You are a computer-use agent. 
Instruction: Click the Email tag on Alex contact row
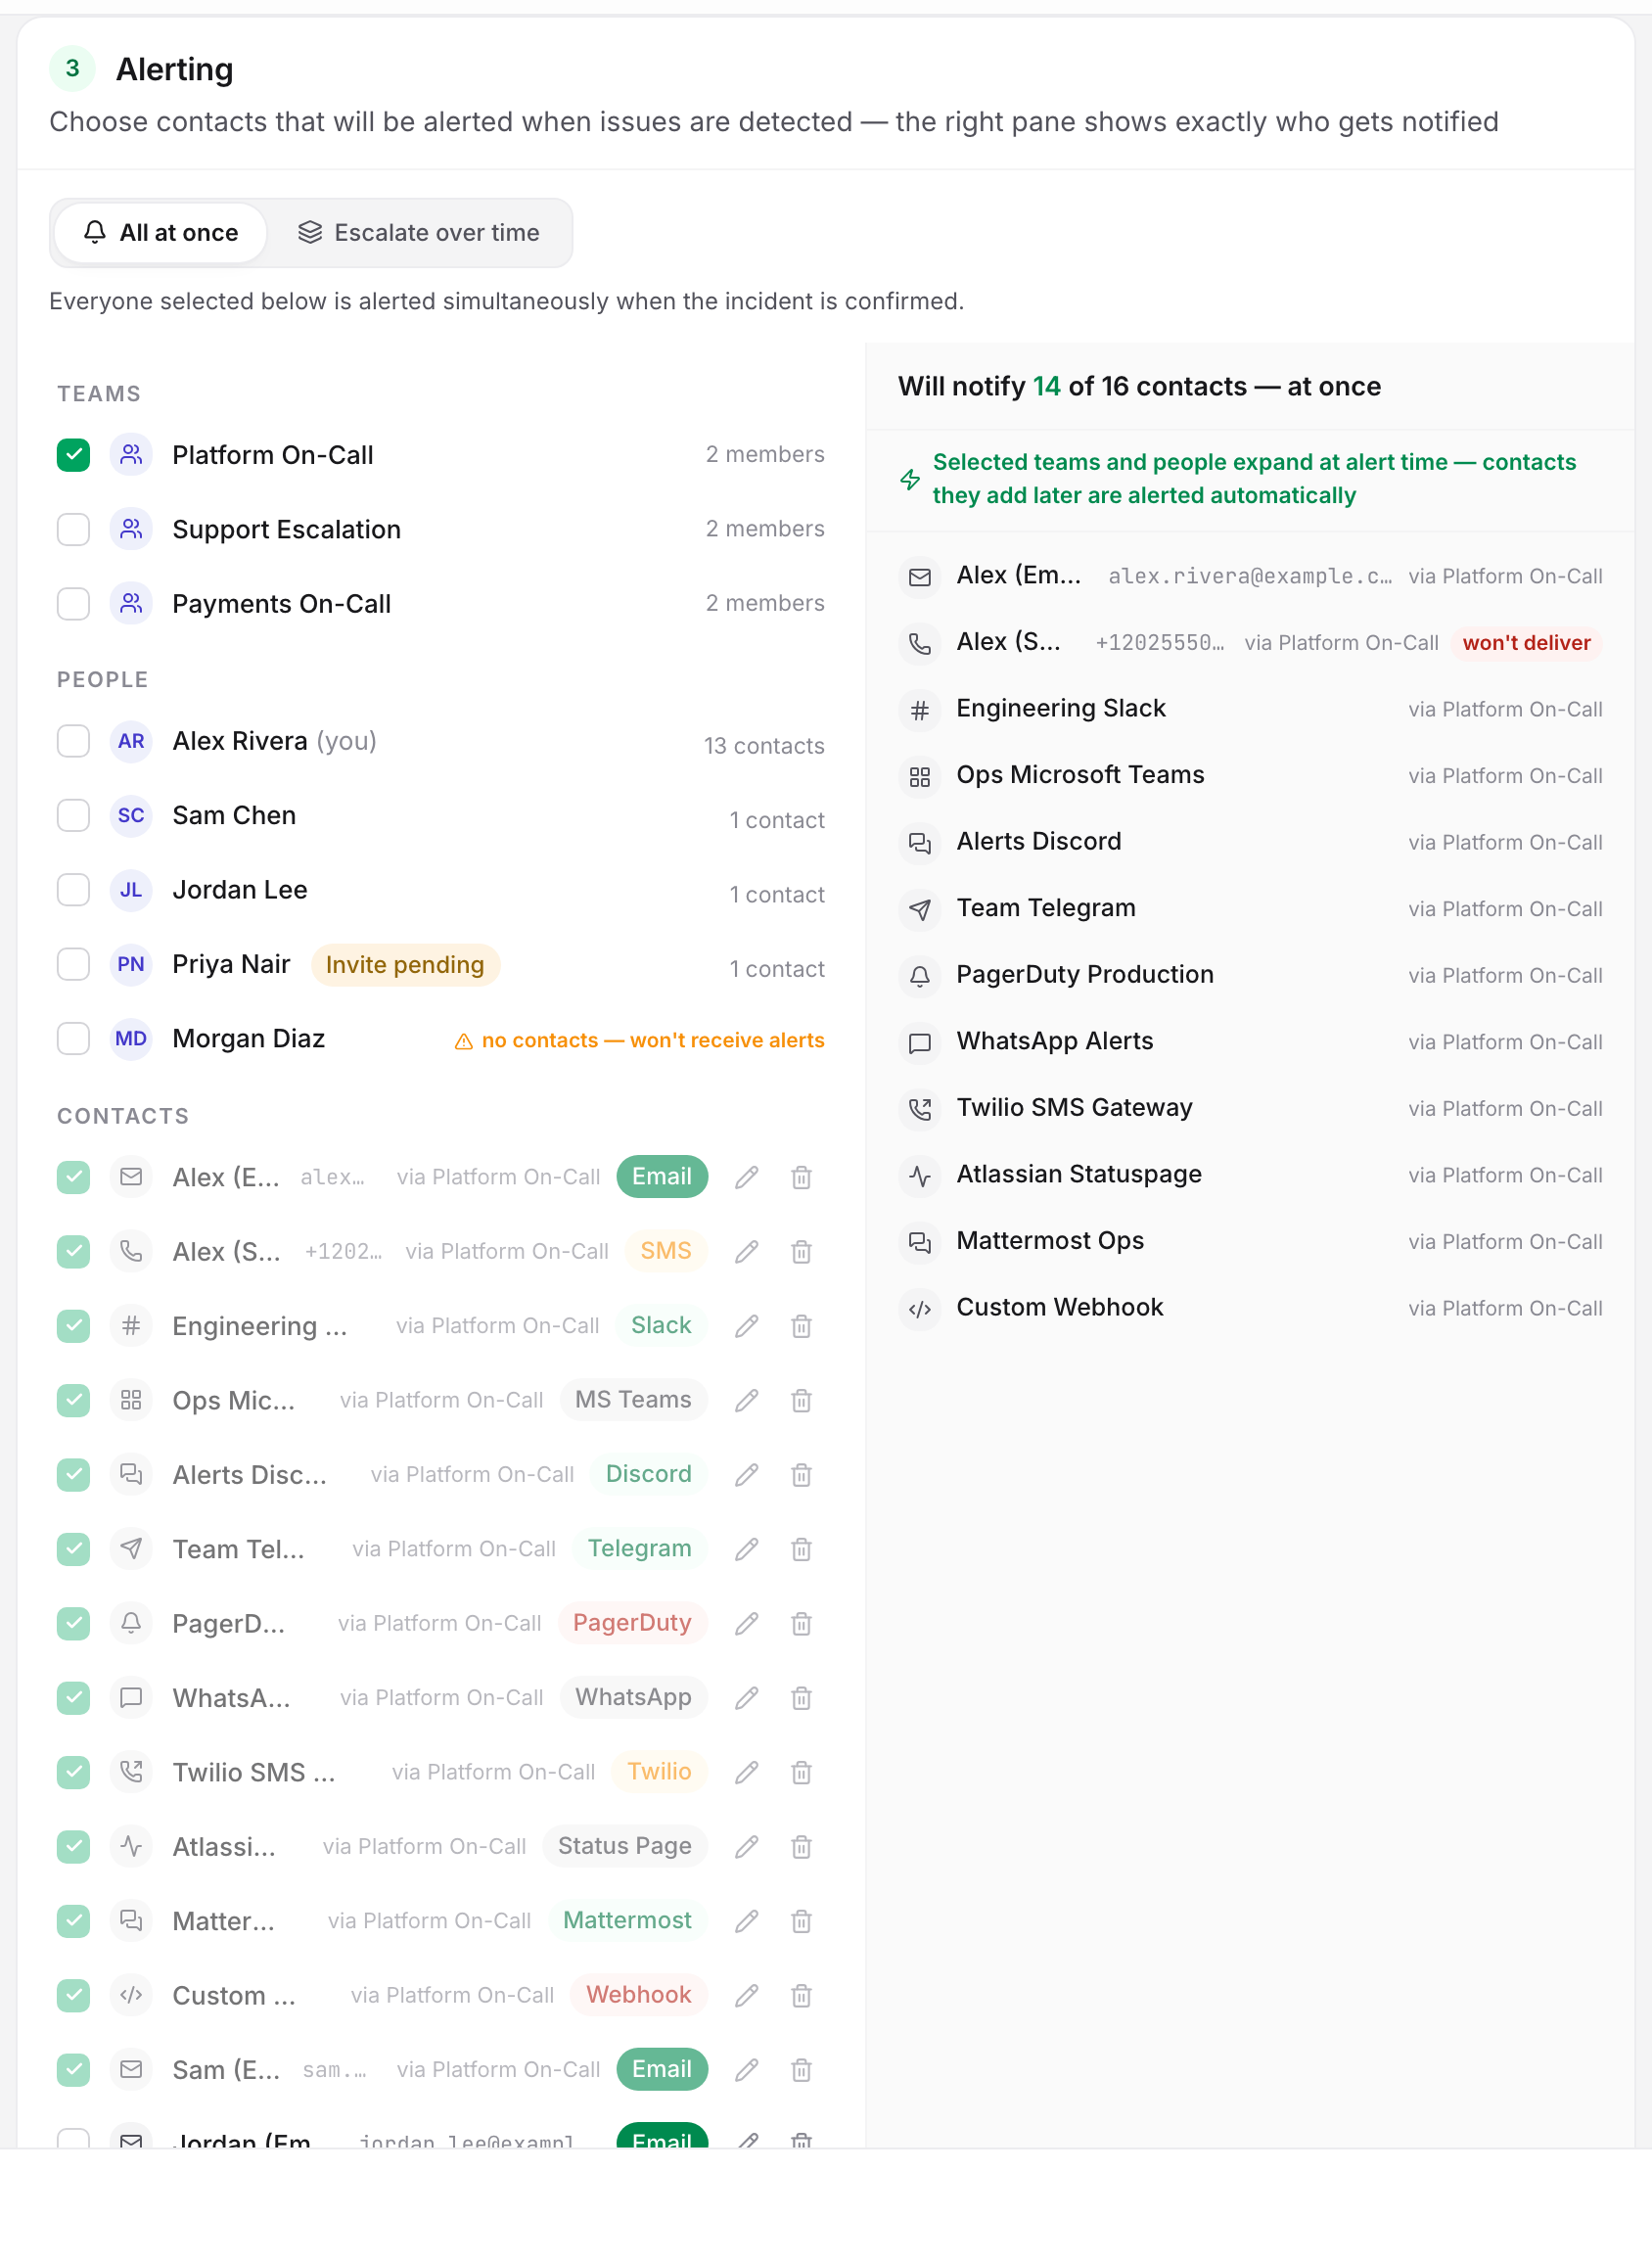tap(662, 1177)
